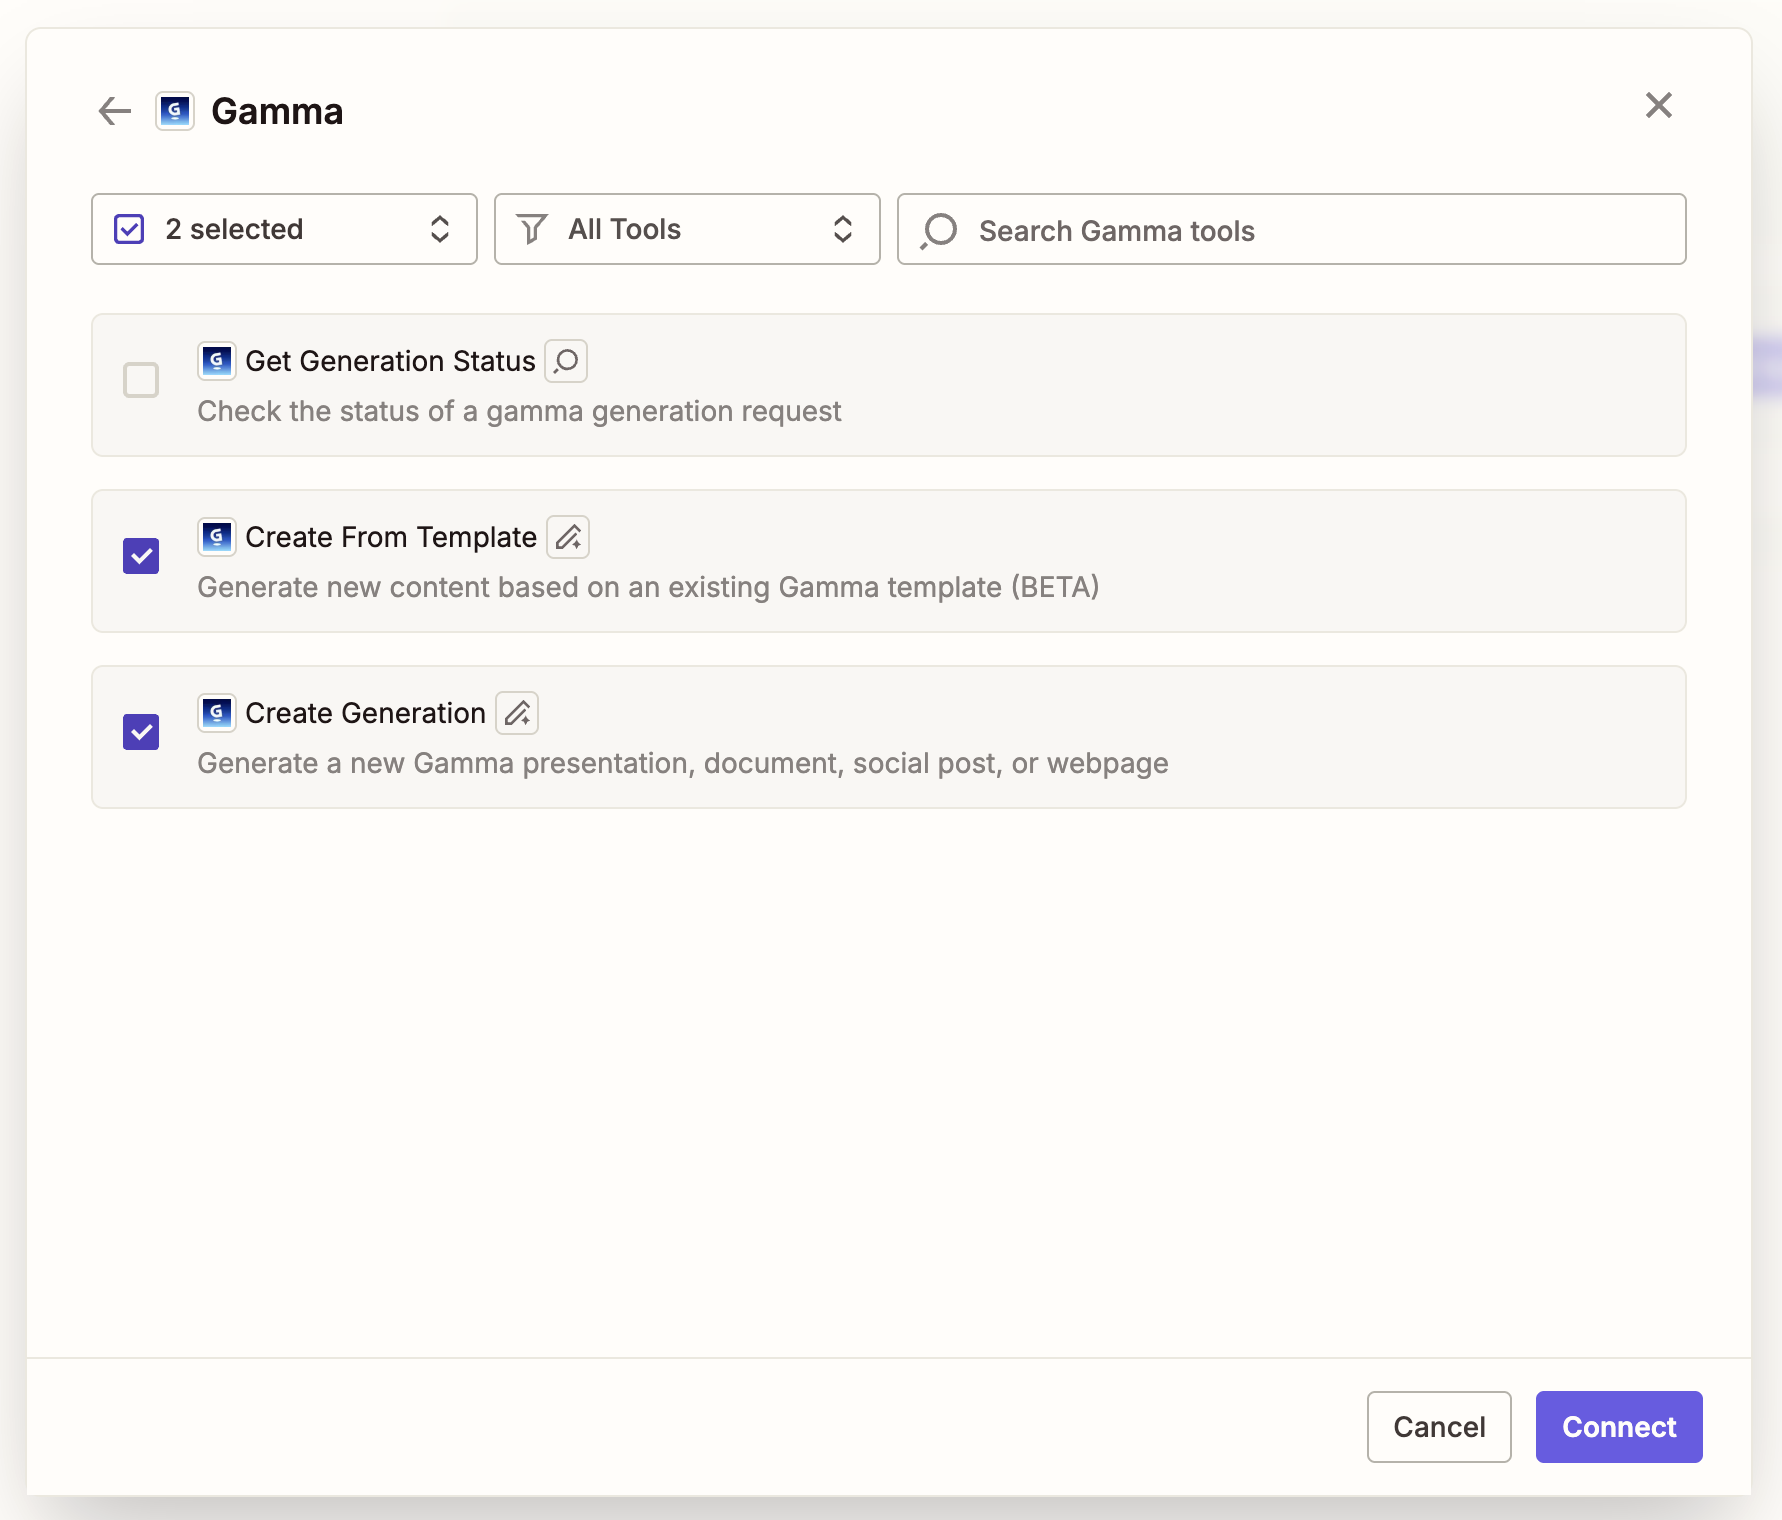This screenshot has width=1782, height=1520.
Task: Click the pencil badge on Create From Template
Action: coord(567,537)
